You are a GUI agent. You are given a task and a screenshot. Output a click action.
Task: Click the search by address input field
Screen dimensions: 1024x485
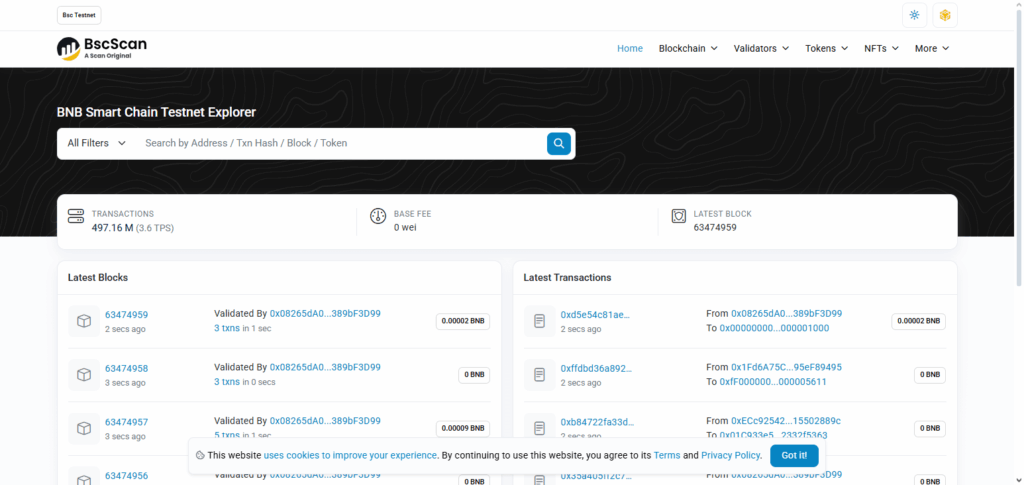pos(340,143)
